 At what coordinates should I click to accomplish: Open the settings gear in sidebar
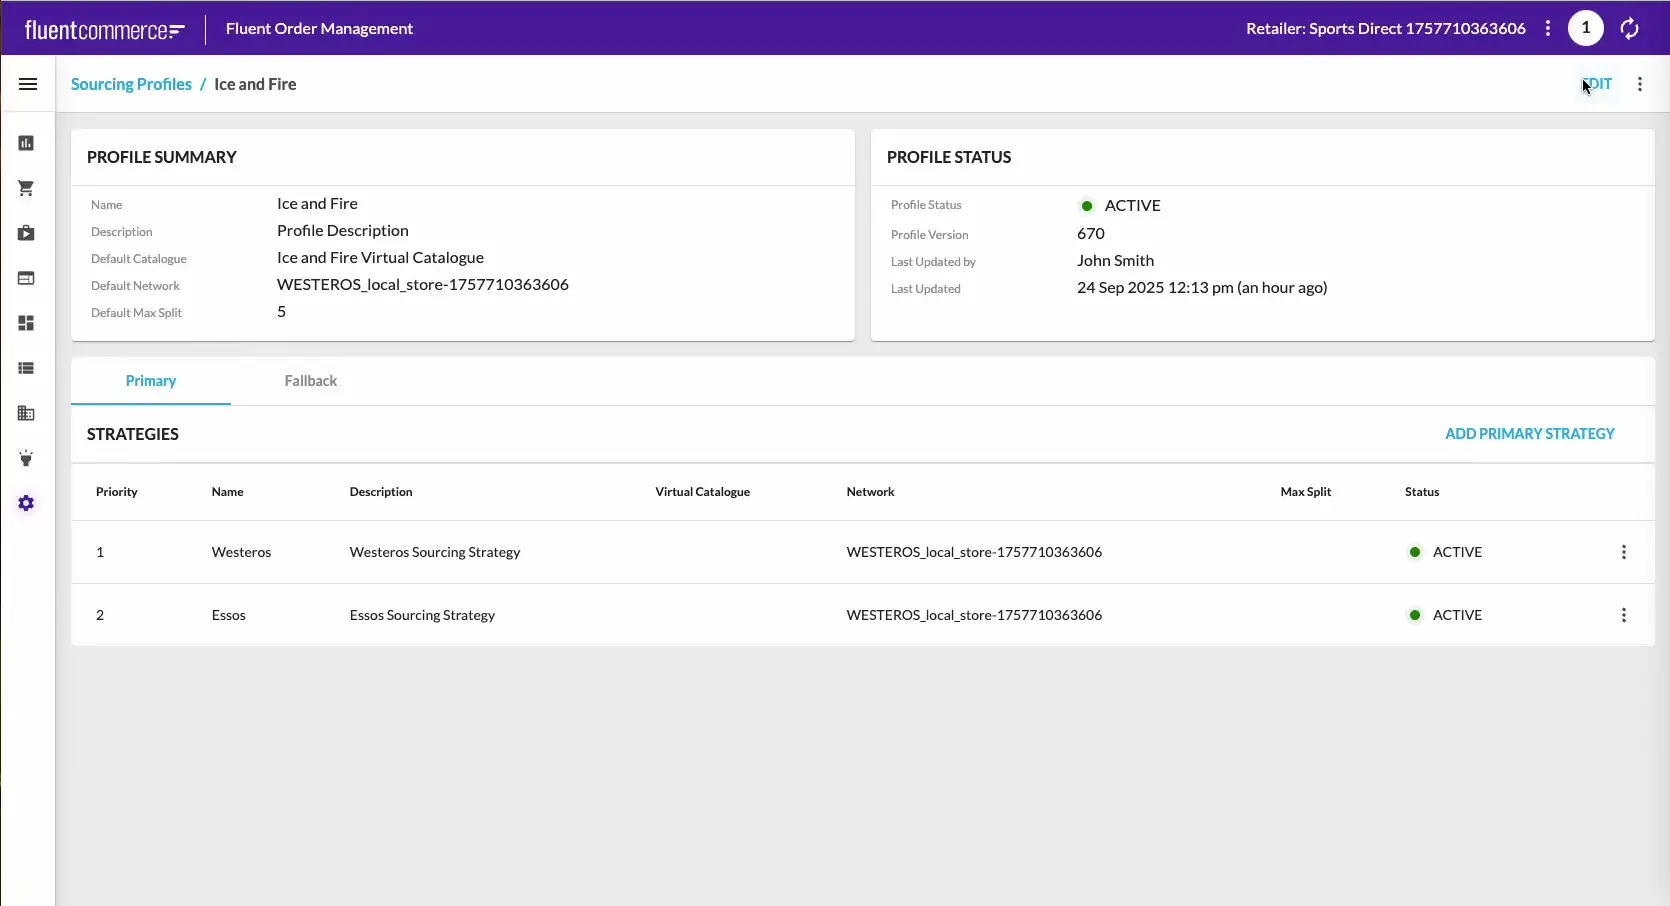point(27,503)
